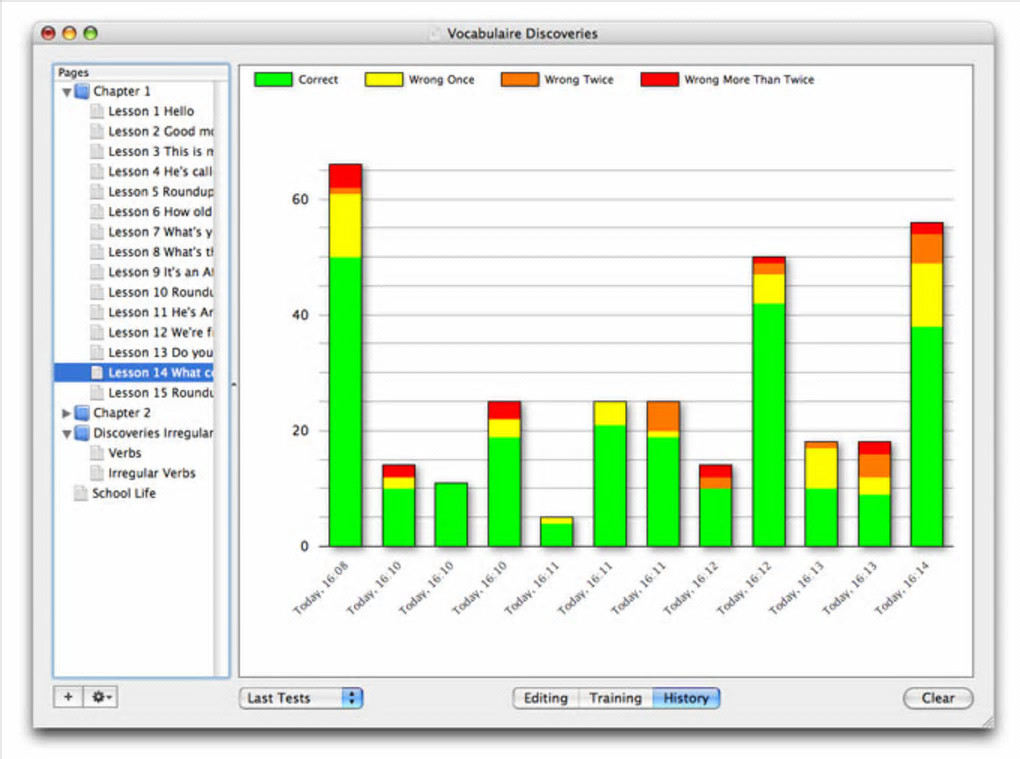Click the Lesson 3 page icon
The image size is (1020, 759).
(x=97, y=152)
